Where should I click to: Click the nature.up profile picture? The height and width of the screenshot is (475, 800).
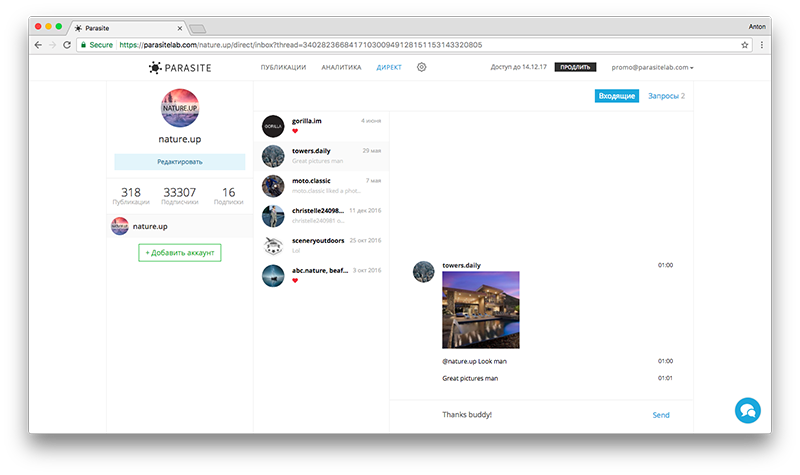pos(180,109)
